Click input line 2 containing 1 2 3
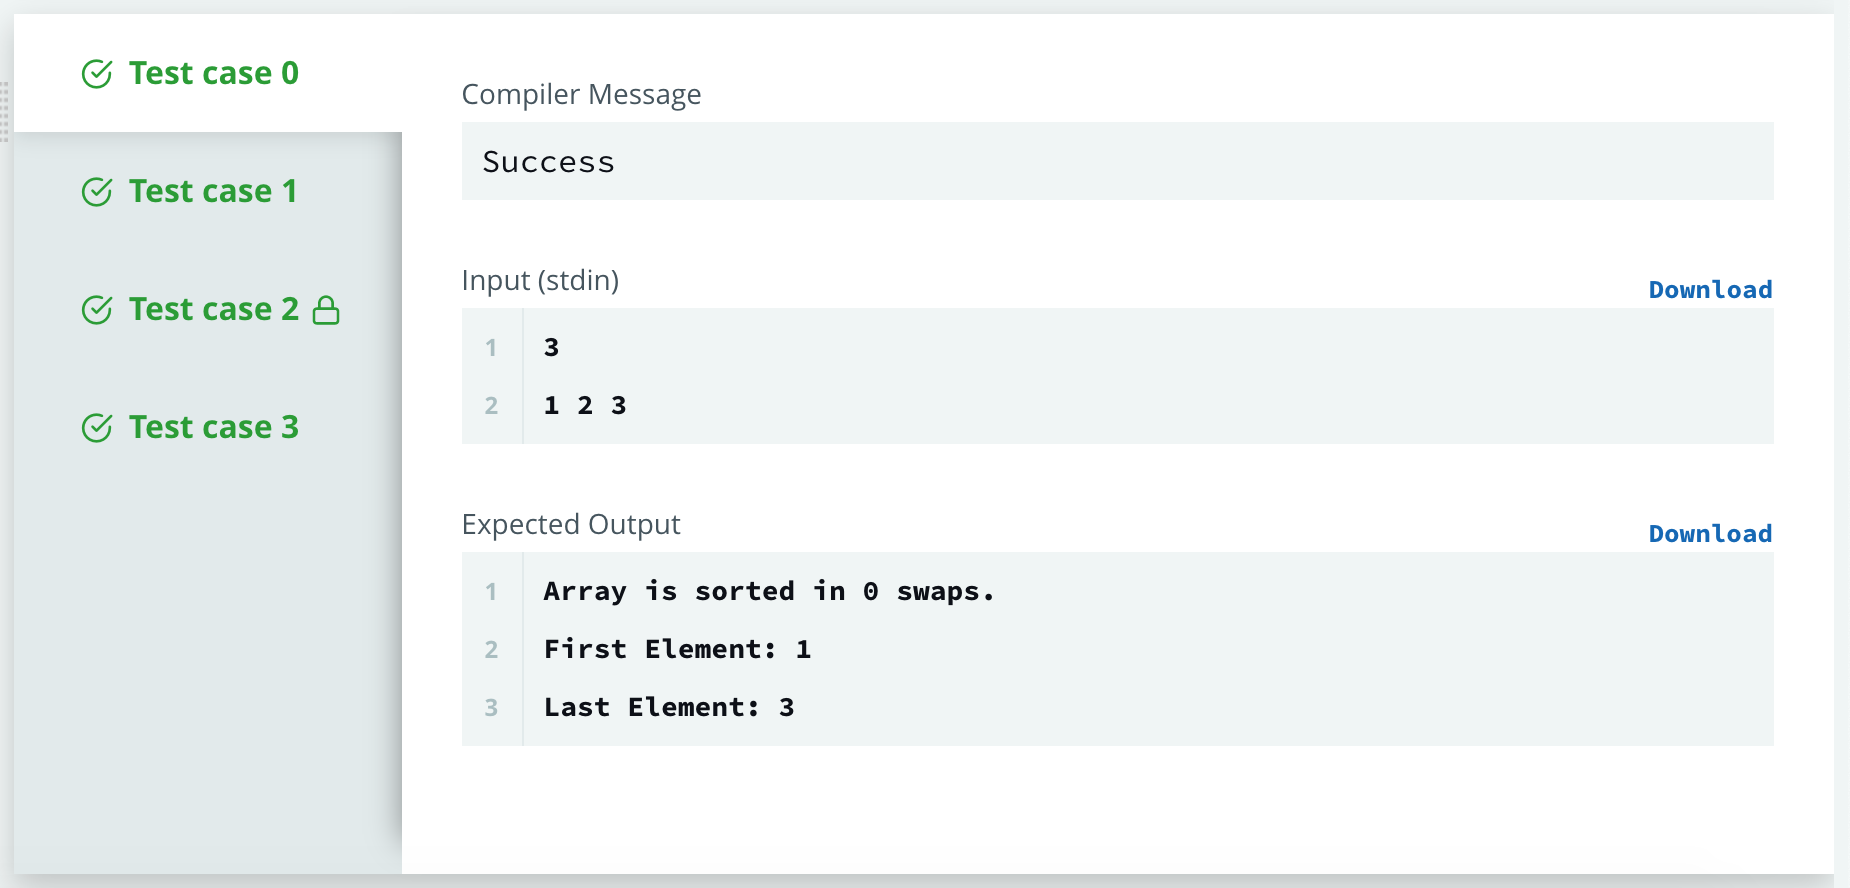 pyautogui.click(x=1117, y=405)
